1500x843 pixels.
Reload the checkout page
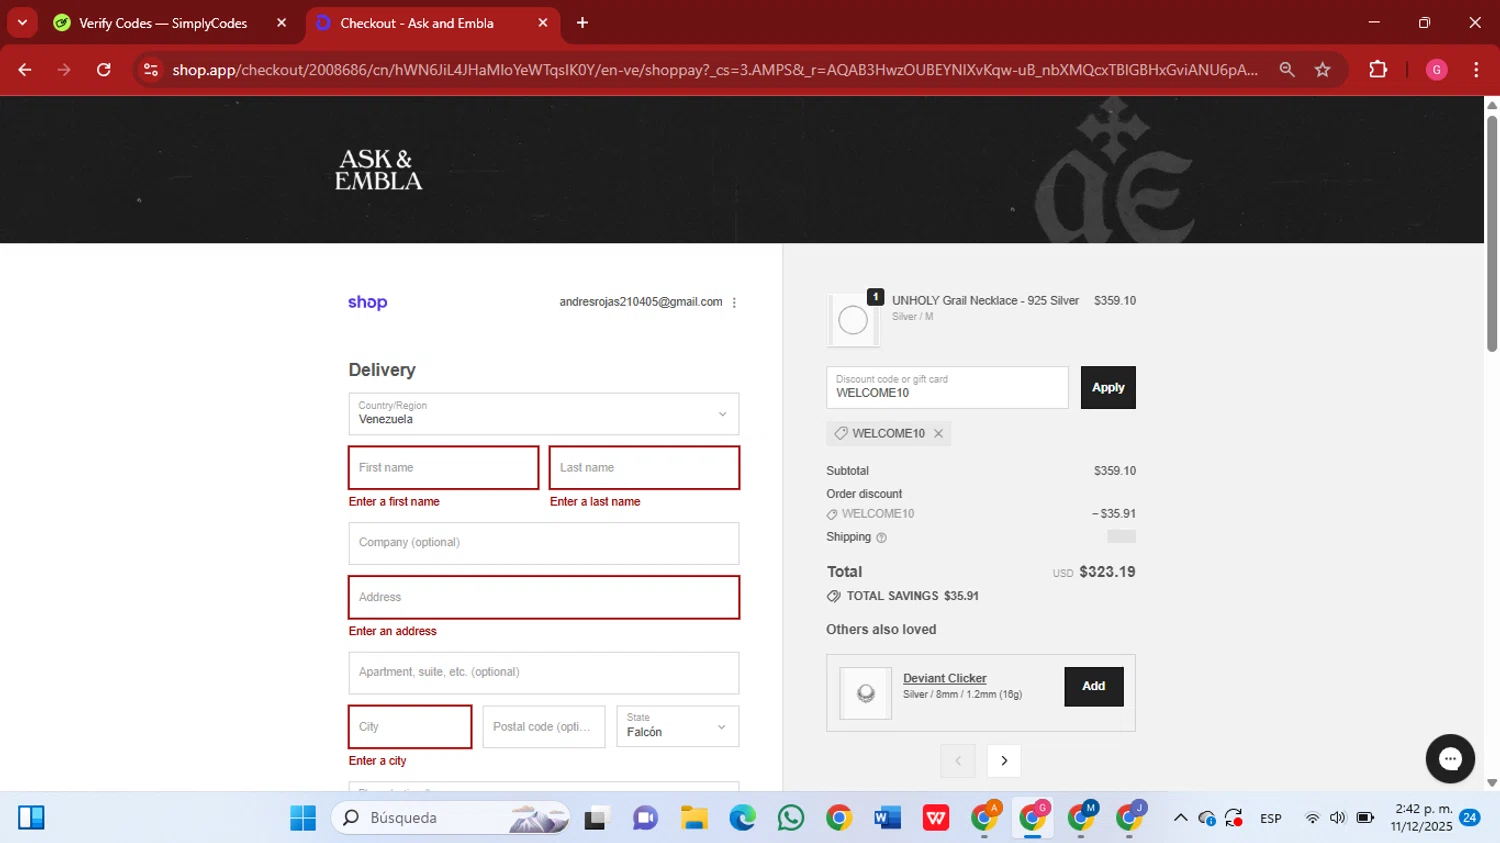pyautogui.click(x=104, y=70)
